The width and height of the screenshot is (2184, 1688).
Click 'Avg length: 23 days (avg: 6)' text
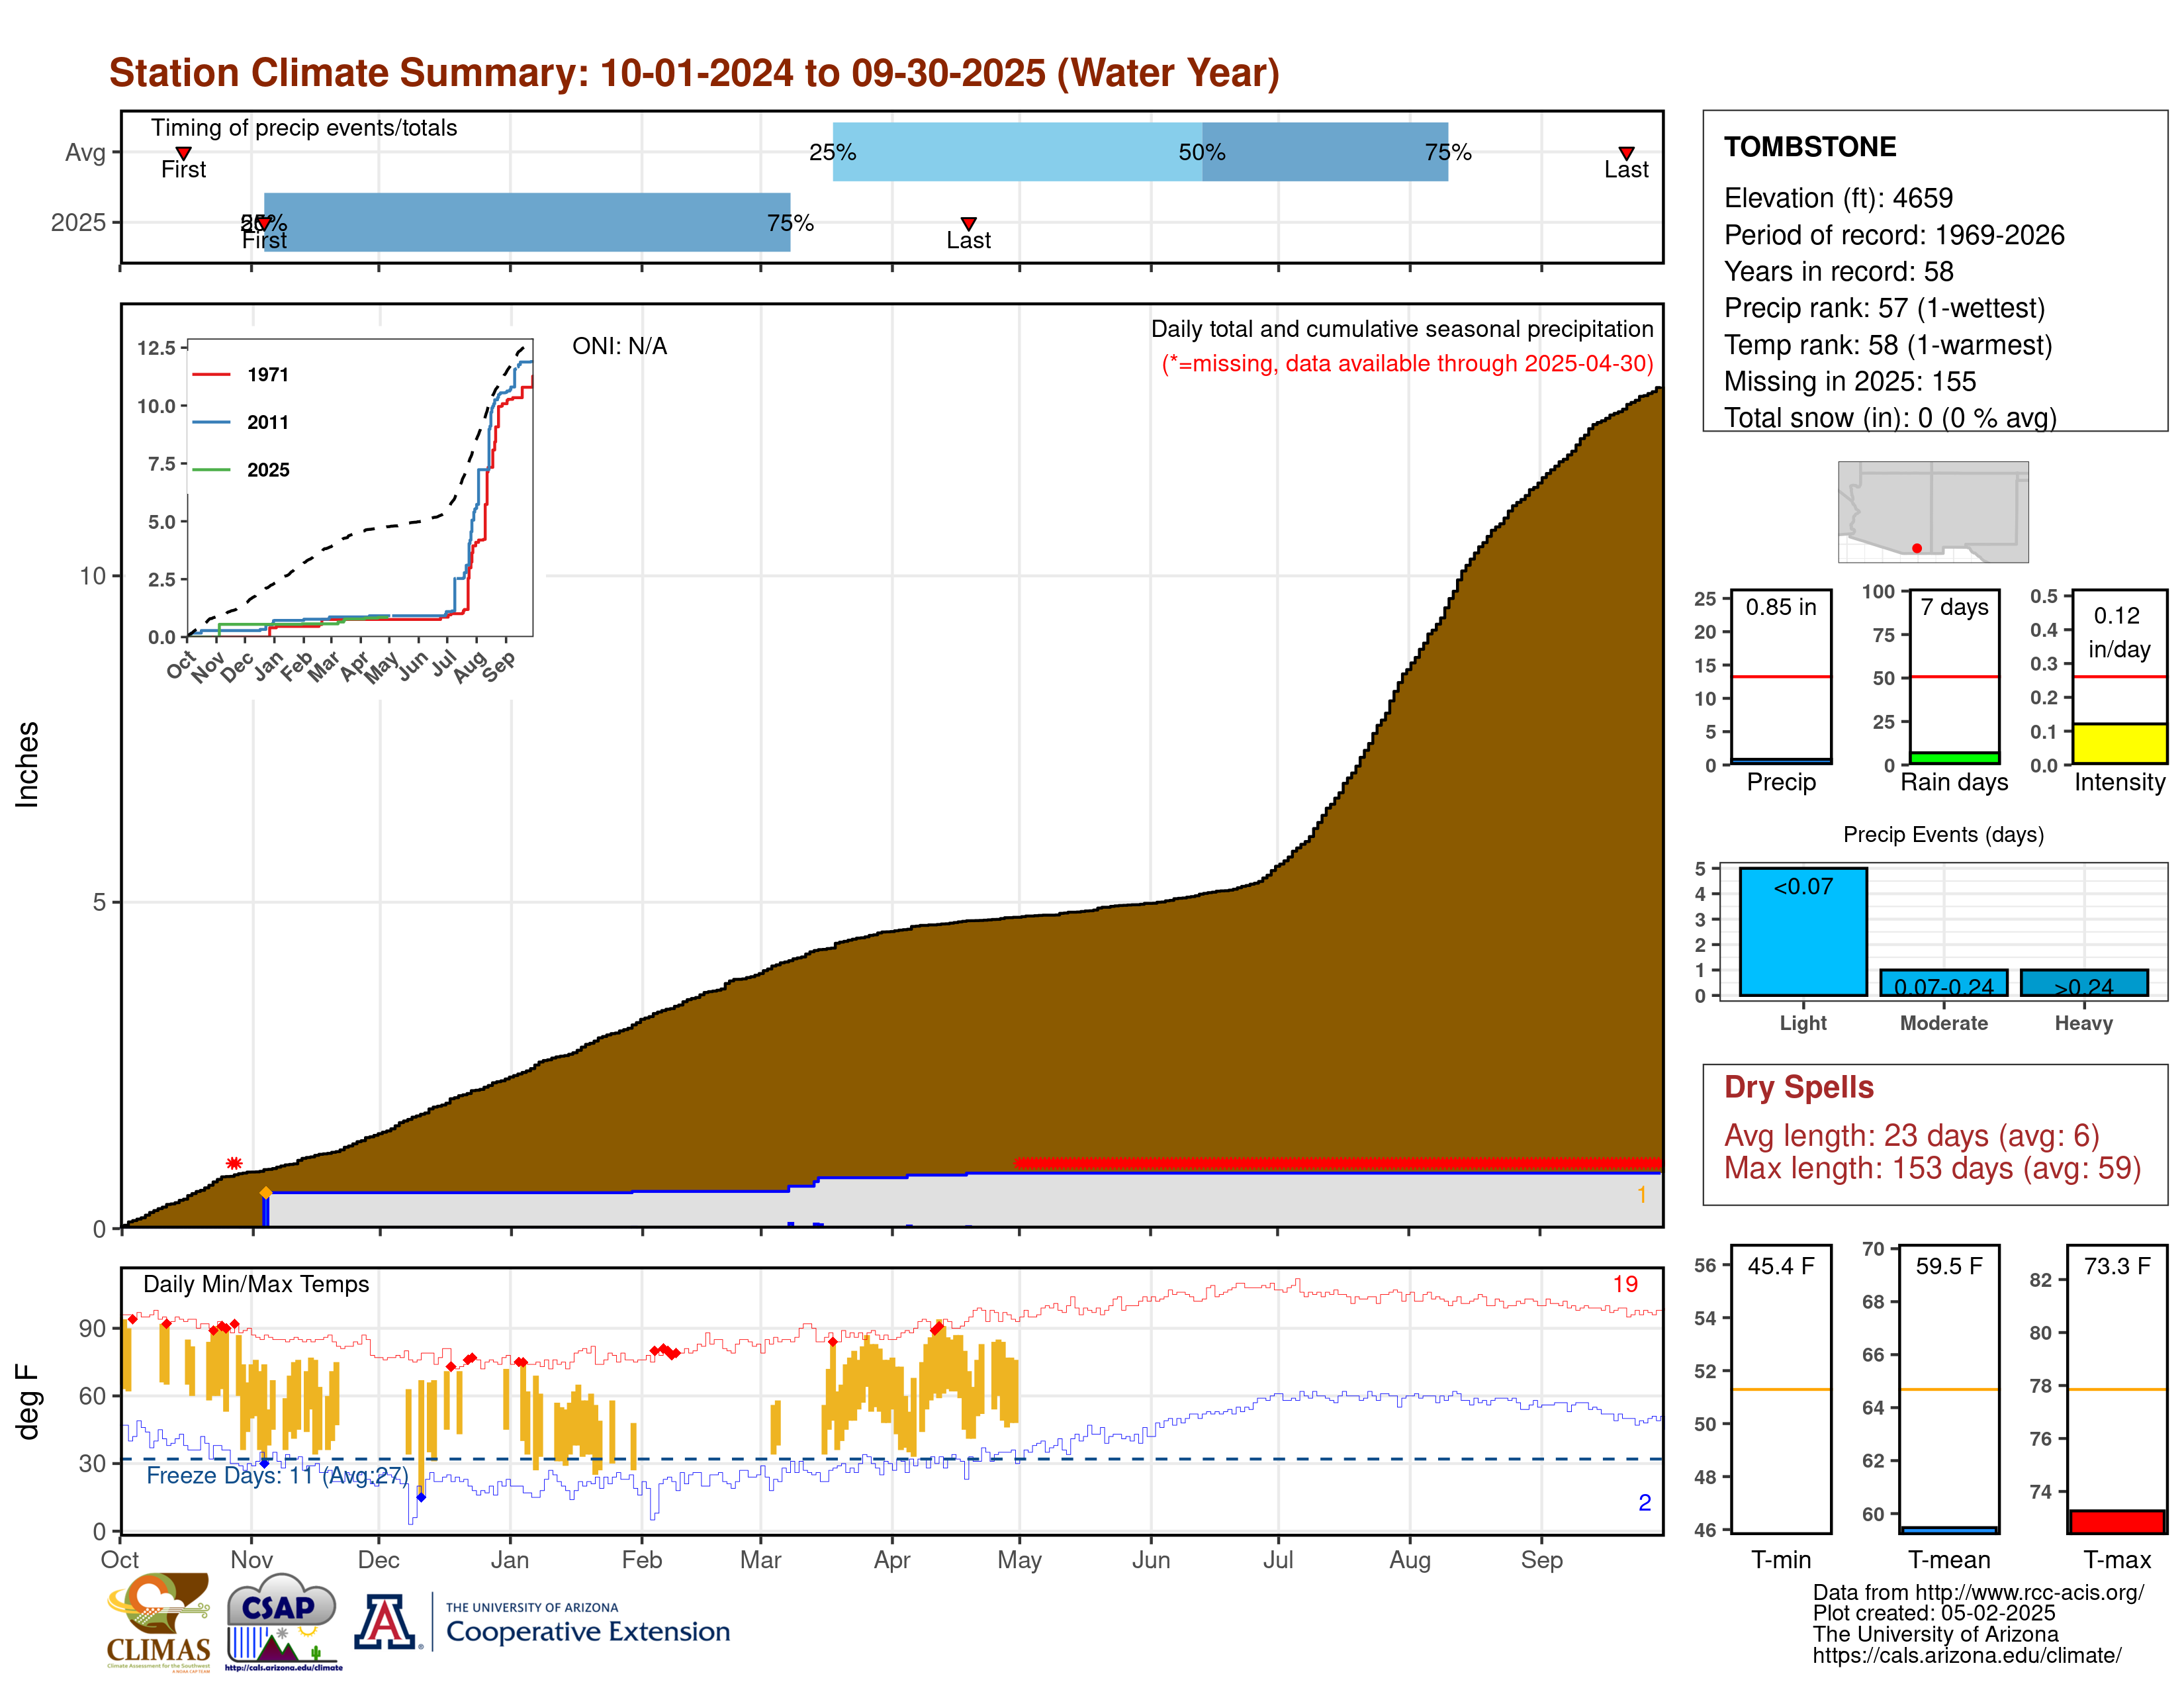[1912, 1136]
